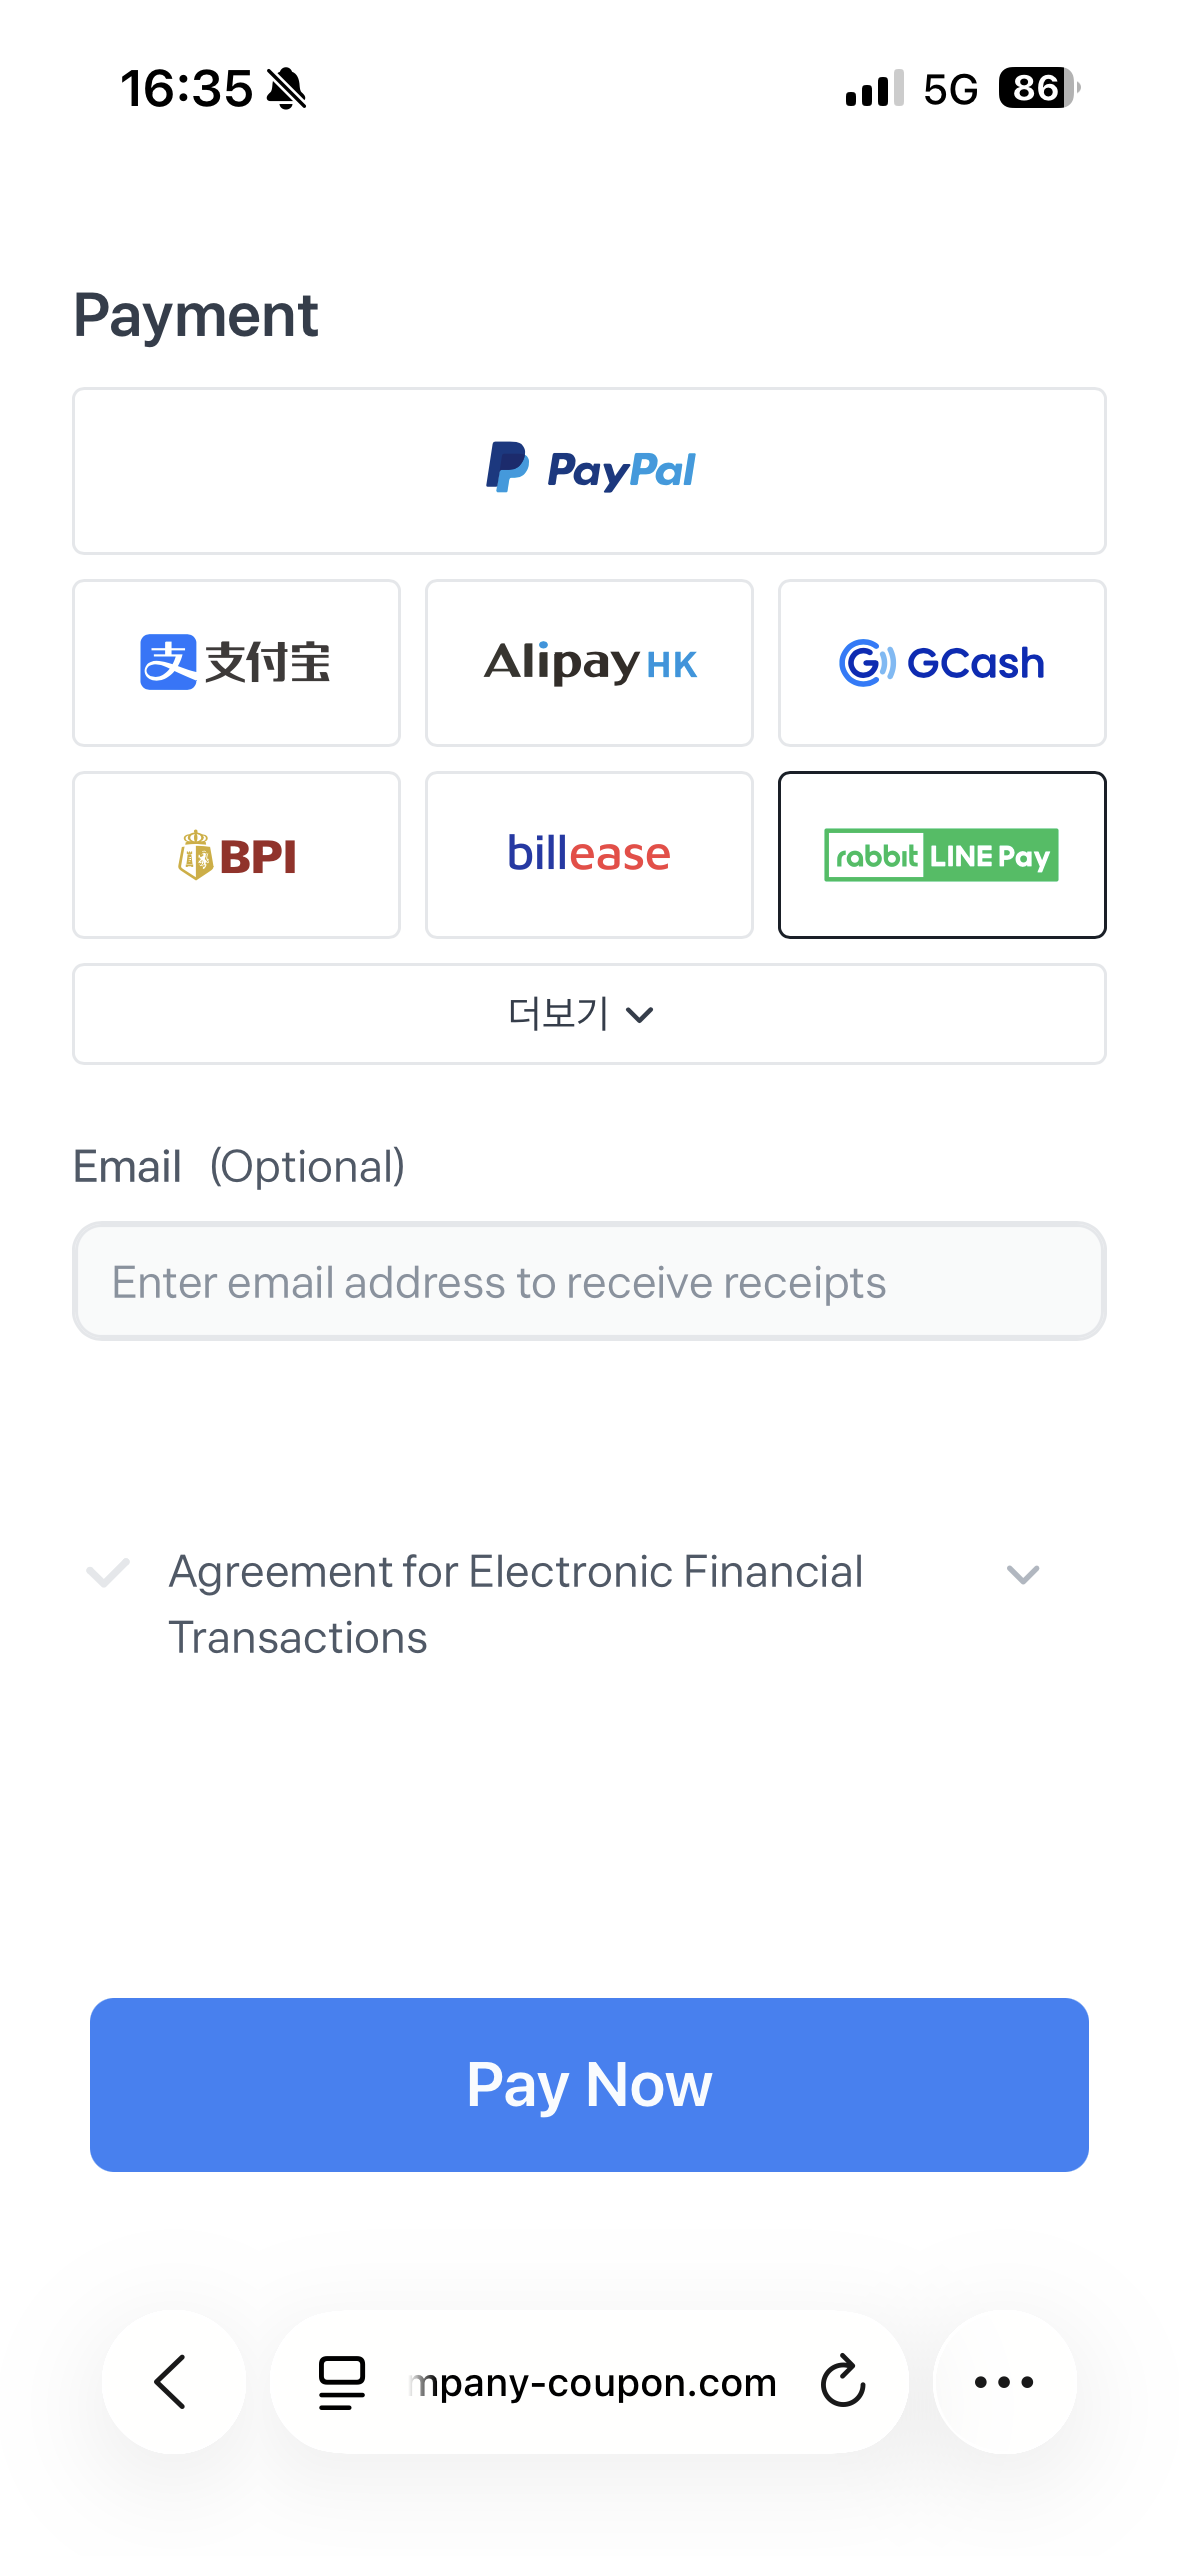1179x2556 pixels.
Task: Tap the company-coupon.com address text
Action: point(592,2383)
